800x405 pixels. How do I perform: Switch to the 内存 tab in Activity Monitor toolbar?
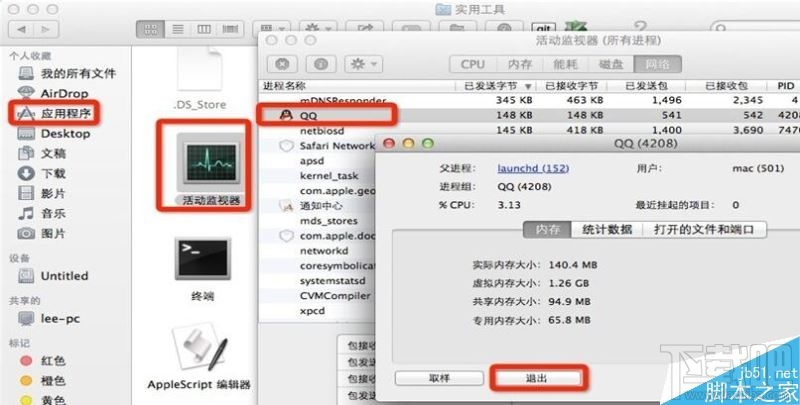coord(520,64)
